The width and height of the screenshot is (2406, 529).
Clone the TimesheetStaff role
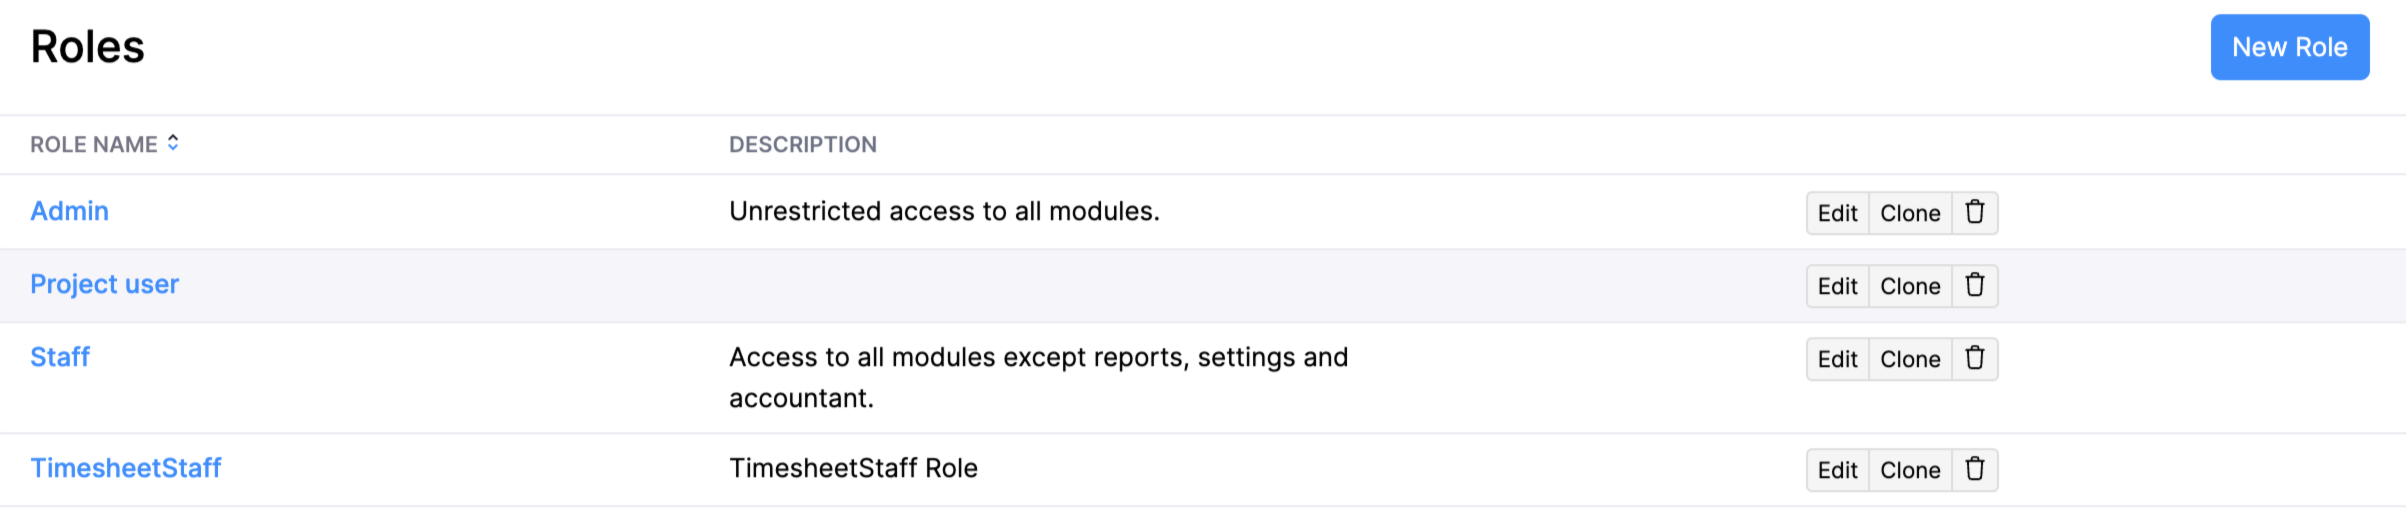point(1910,470)
